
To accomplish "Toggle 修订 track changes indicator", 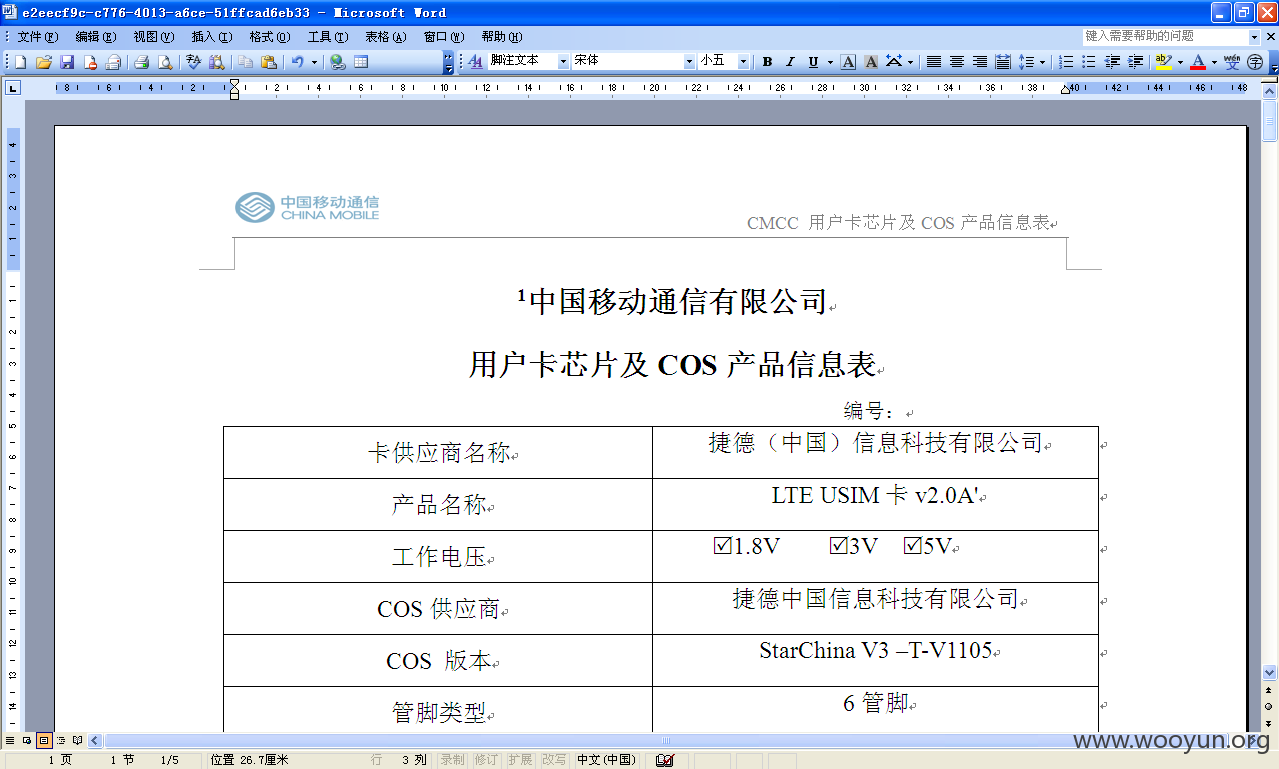I will (x=486, y=760).
